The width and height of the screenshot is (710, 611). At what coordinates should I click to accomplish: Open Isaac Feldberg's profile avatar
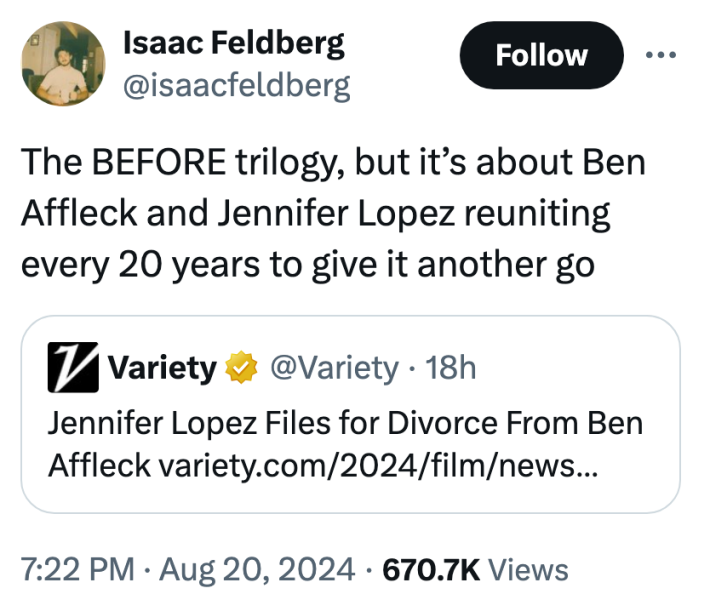pos(62,63)
